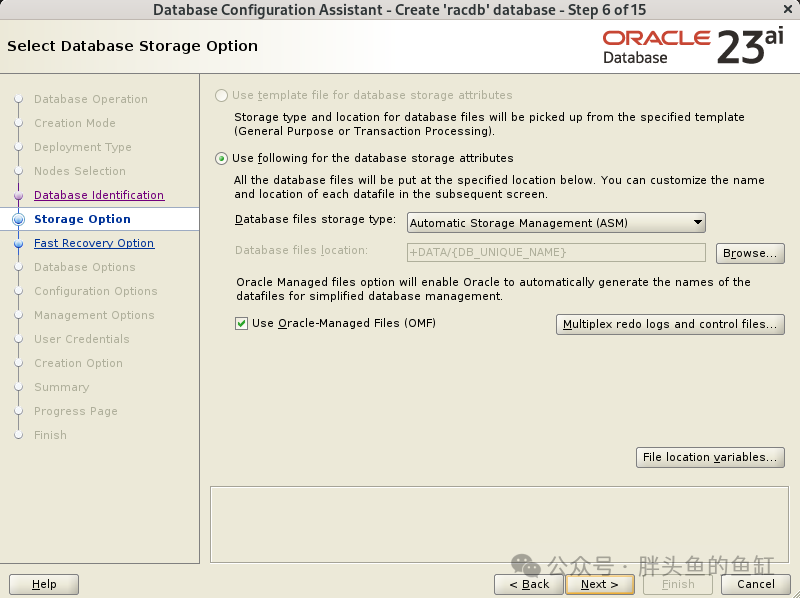800x598 pixels.
Task: Close the Database Configuration Assistant window
Action: [788, 9]
